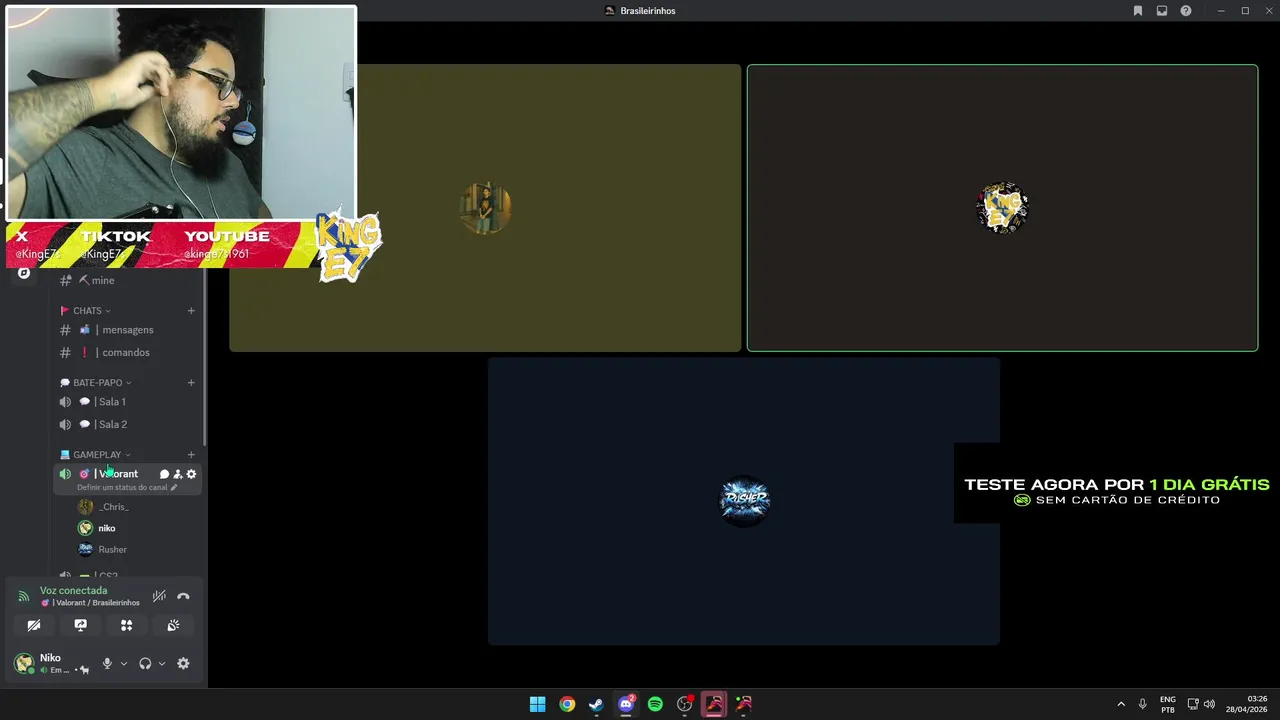
Task: Open the bookmarks icon in the title bar
Action: (x=1138, y=11)
